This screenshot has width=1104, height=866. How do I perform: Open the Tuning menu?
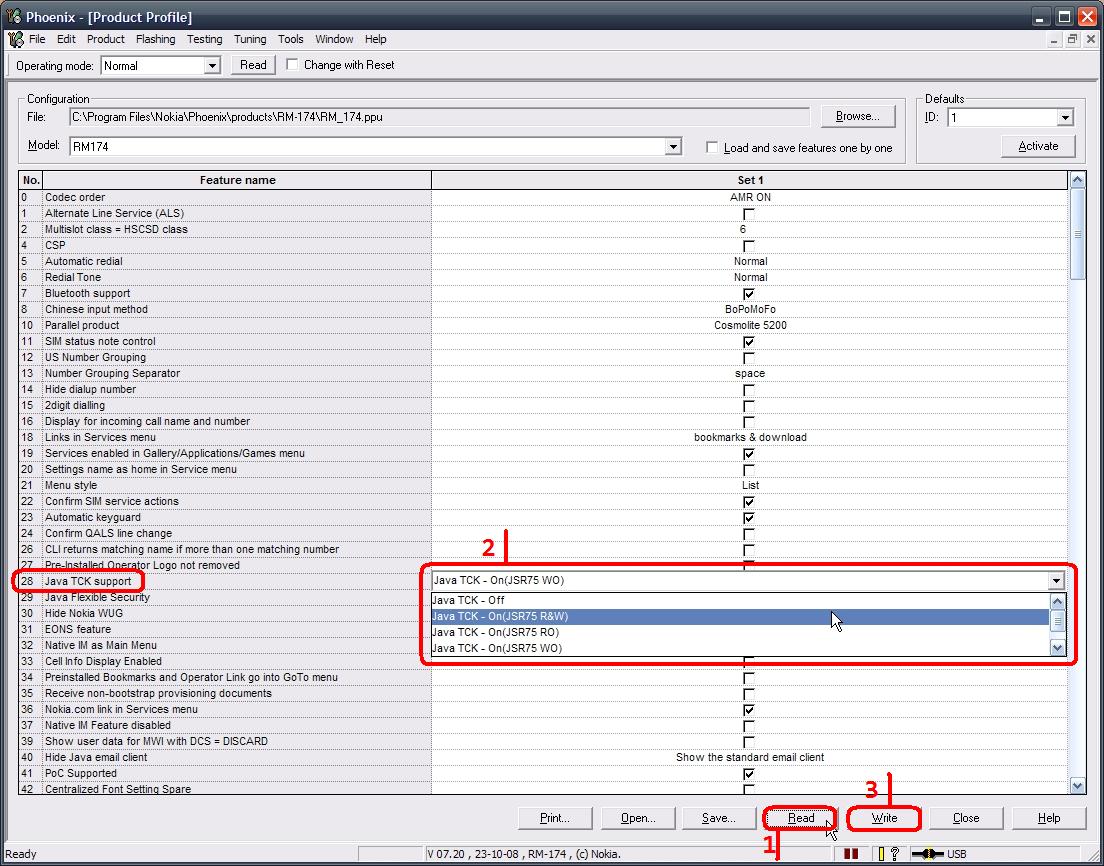click(249, 39)
